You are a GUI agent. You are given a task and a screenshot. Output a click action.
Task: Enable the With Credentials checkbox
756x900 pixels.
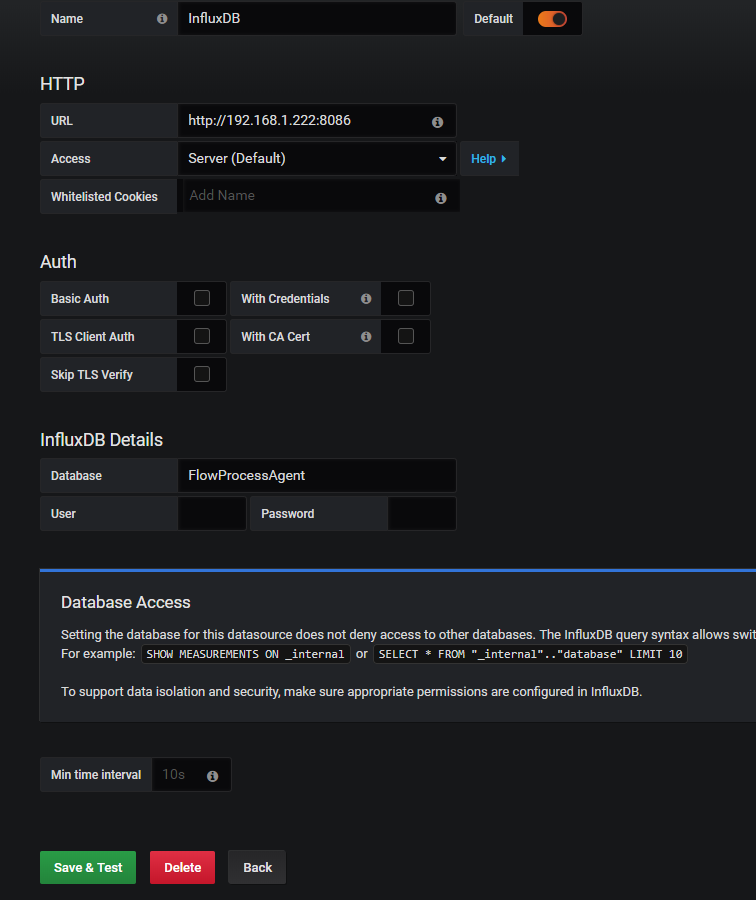[x=406, y=298]
